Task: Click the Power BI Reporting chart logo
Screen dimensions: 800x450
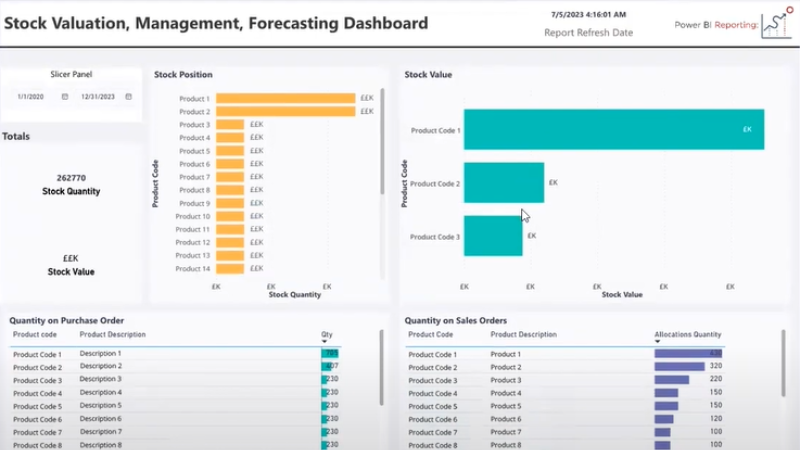Action: point(777,23)
